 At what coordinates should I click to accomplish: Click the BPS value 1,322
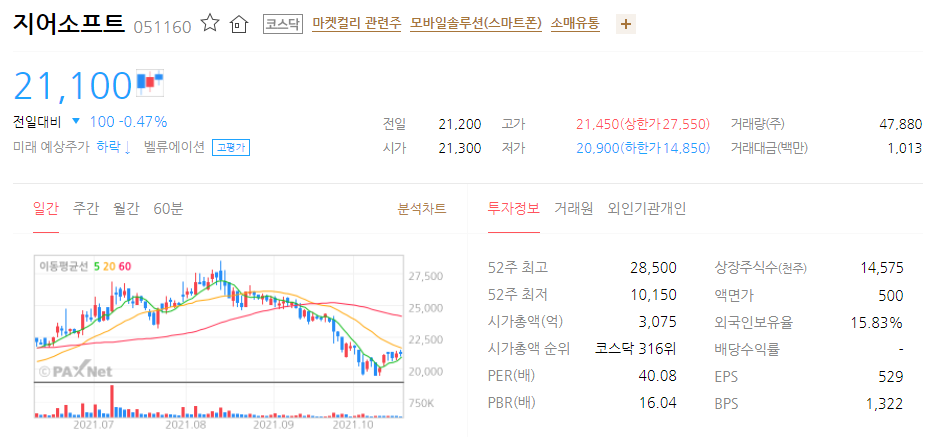885,404
